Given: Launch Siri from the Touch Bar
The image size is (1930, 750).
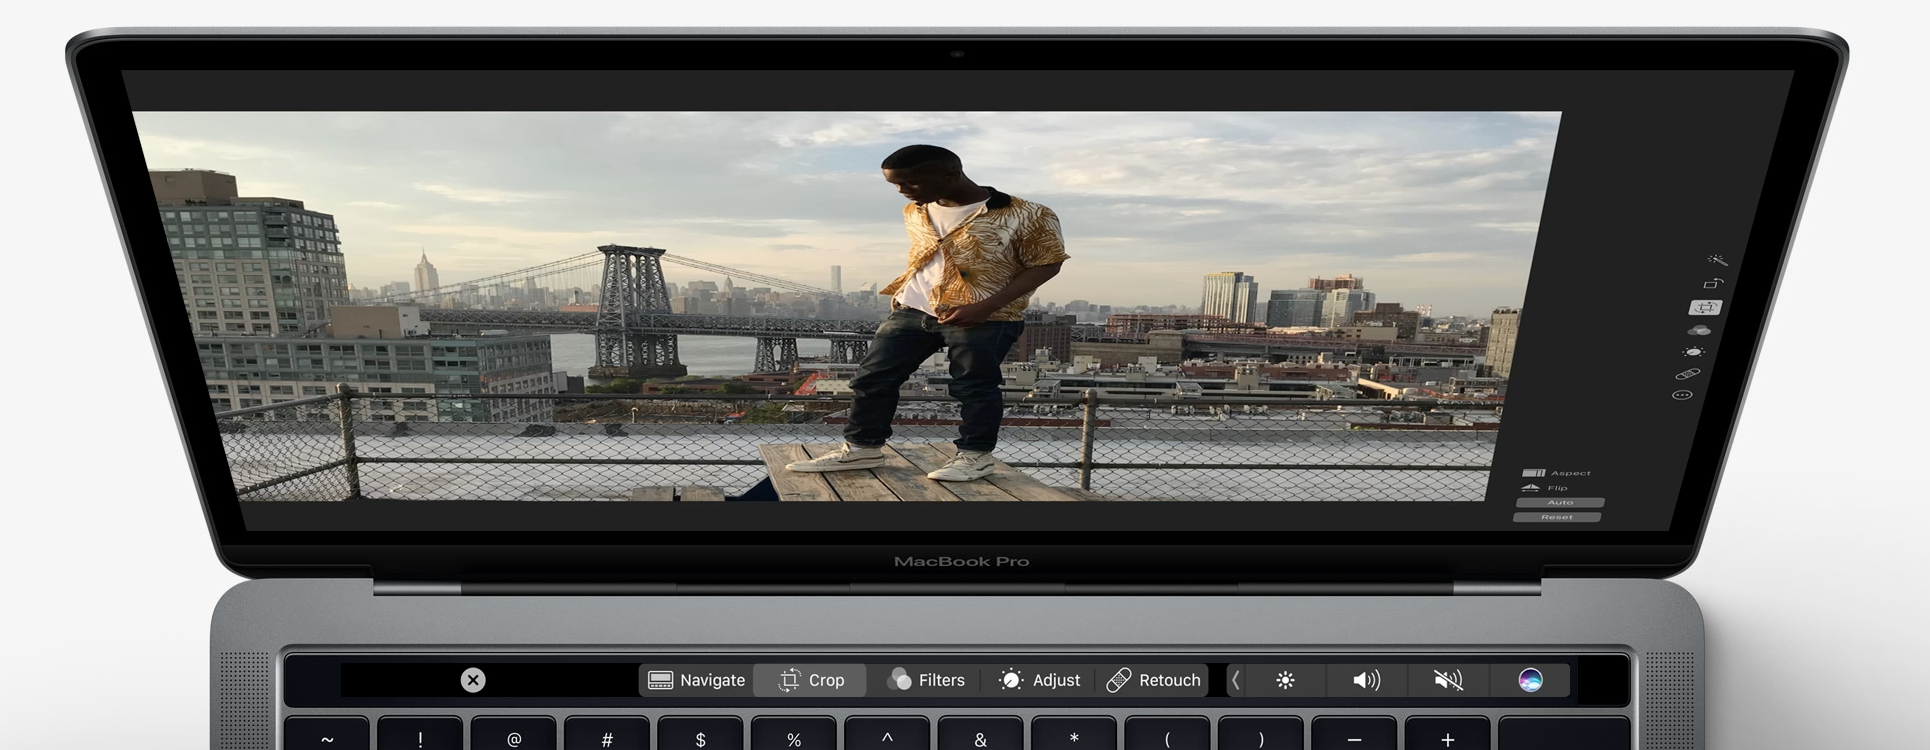Looking at the screenshot, I should click(x=1530, y=680).
